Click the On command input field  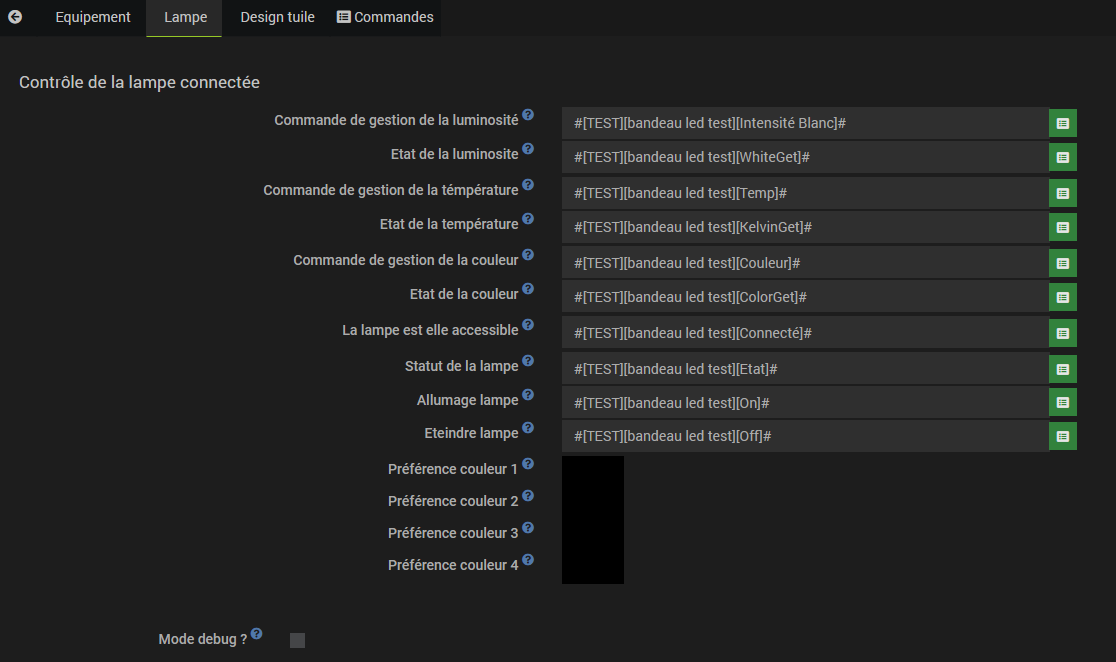805,403
